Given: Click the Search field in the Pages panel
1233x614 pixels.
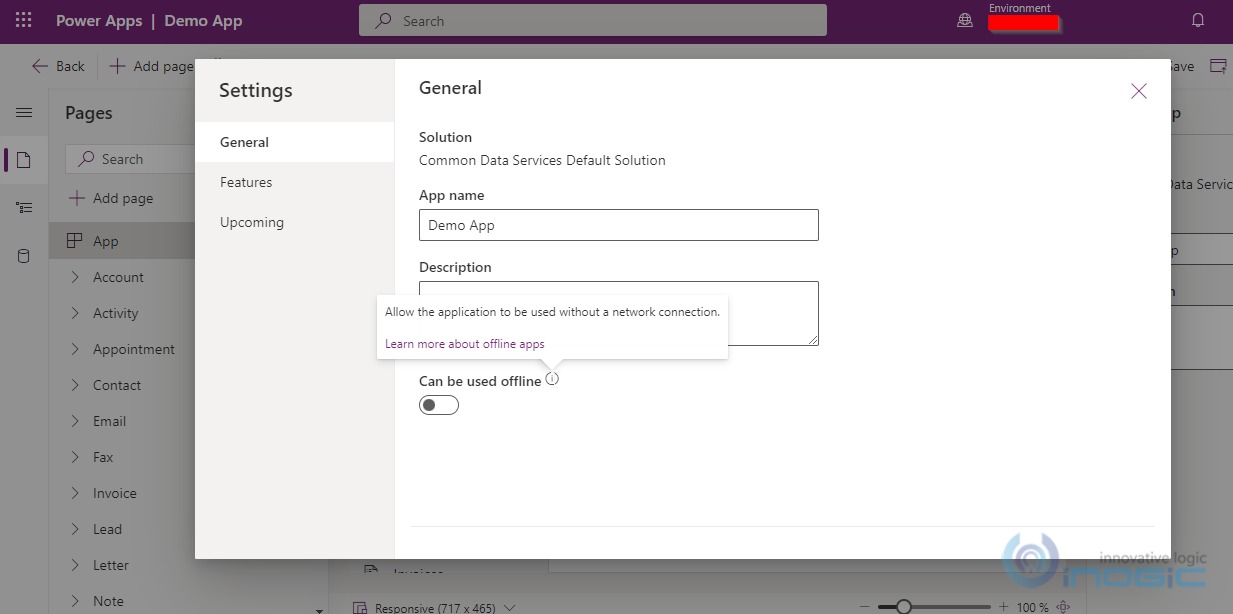Looking at the screenshot, I should (x=130, y=159).
